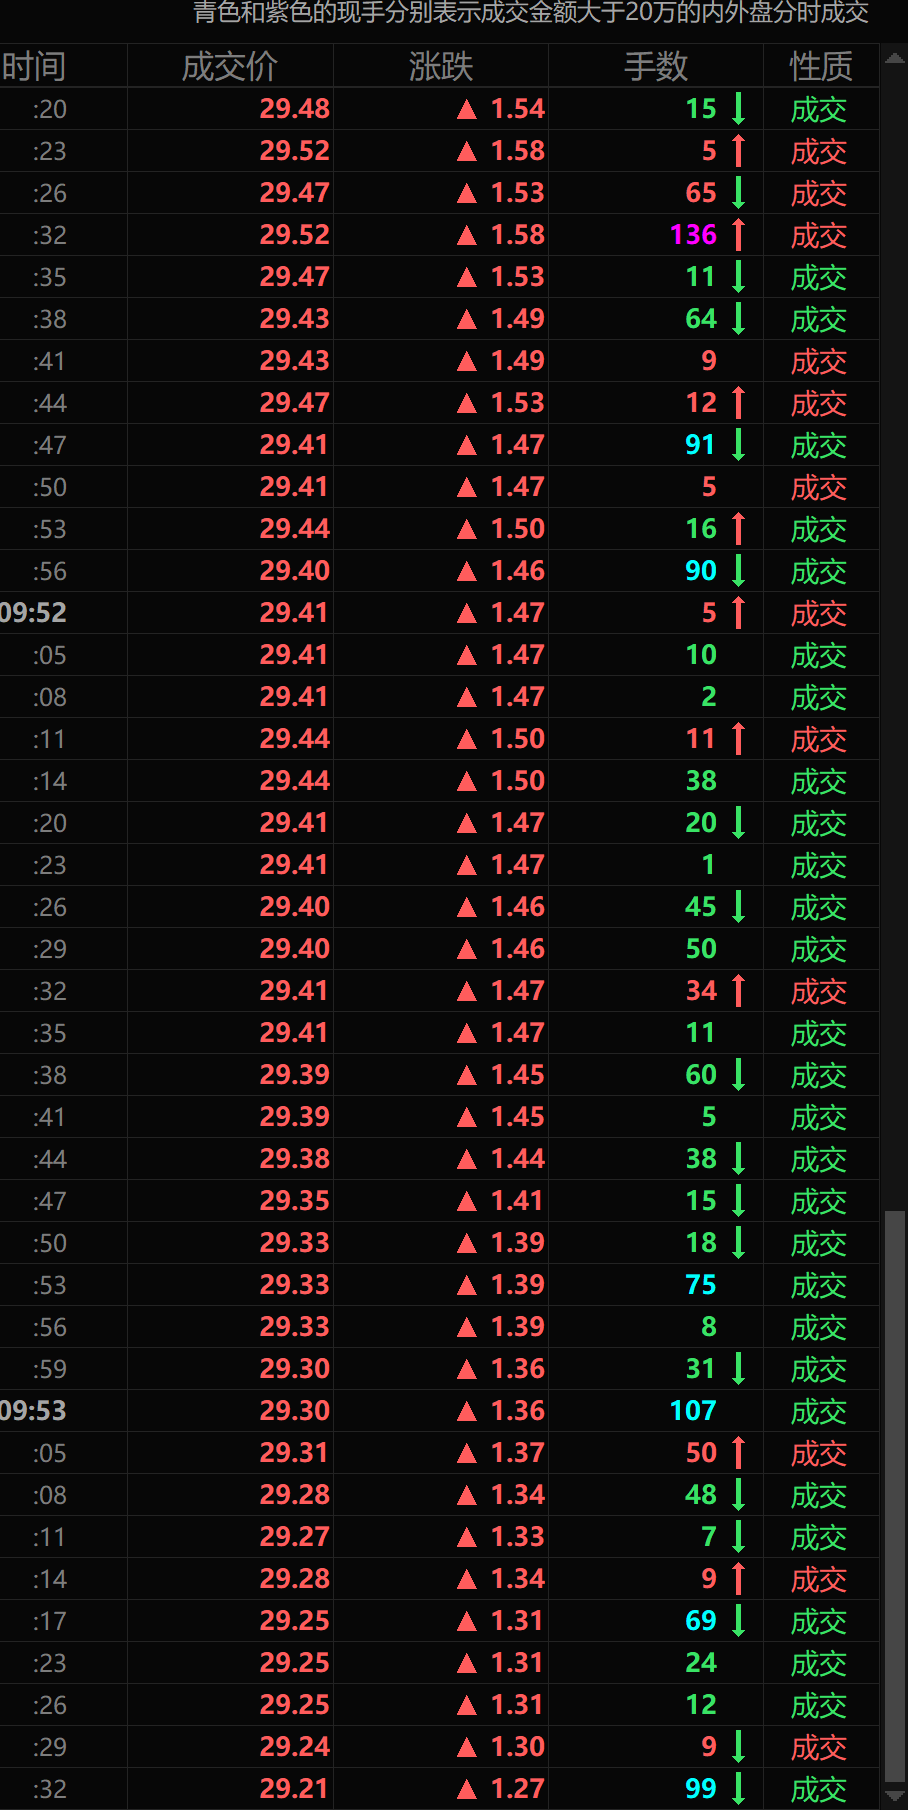Click the cyan volume value 69
This screenshot has width=908, height=1810.
[x=701, y=1621]
